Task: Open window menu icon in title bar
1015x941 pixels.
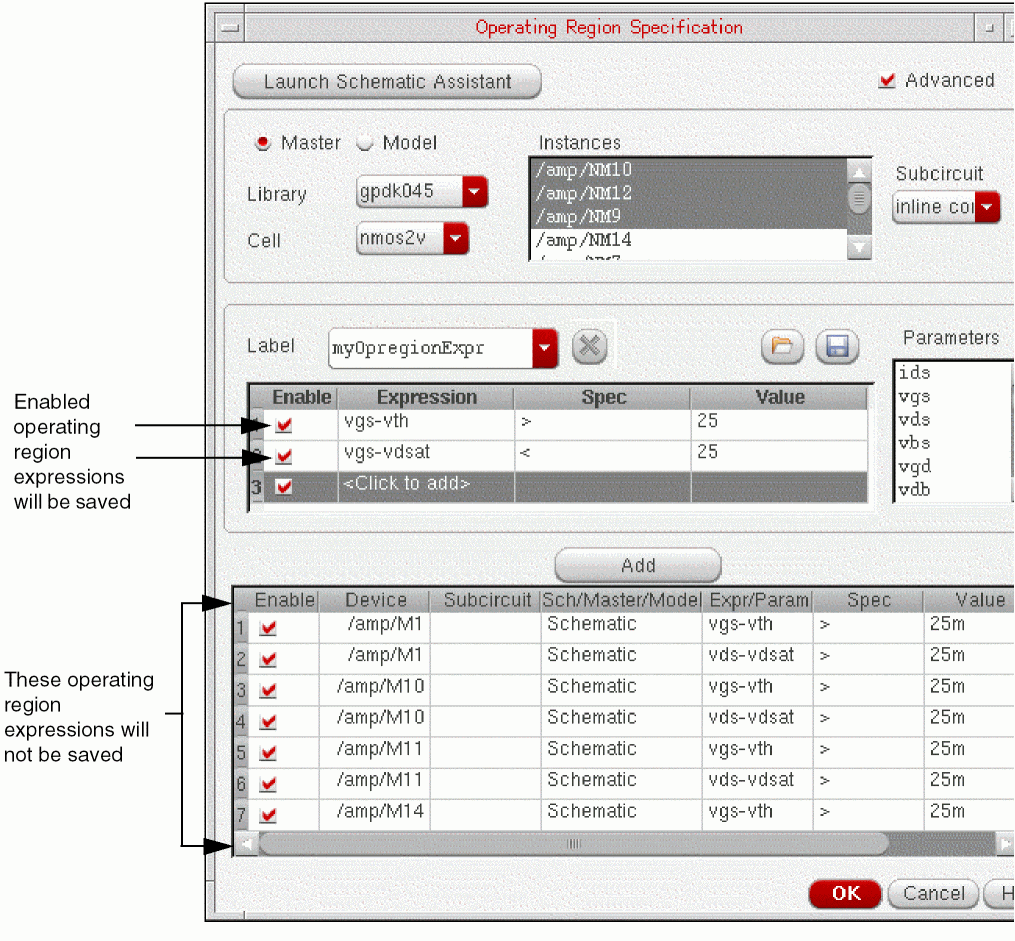Action: pyautogui.click(x=230, y=28)
